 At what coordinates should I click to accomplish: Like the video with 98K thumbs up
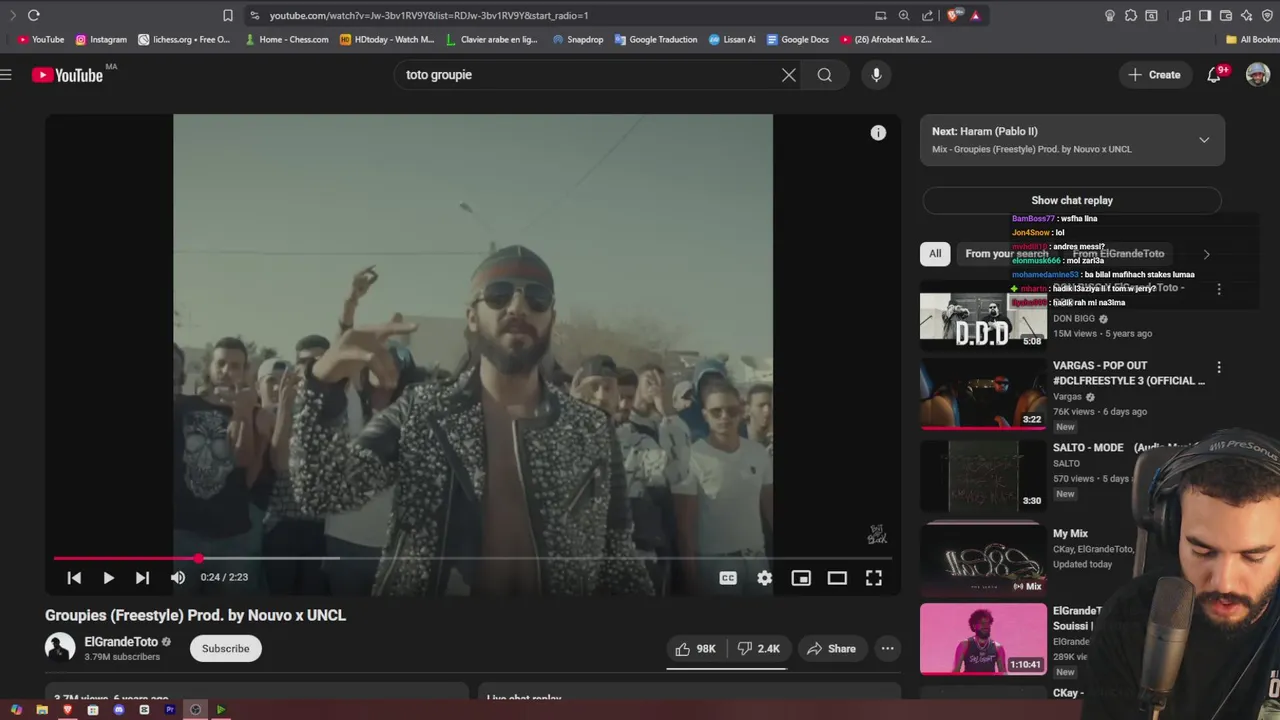(x=696, y=649)
